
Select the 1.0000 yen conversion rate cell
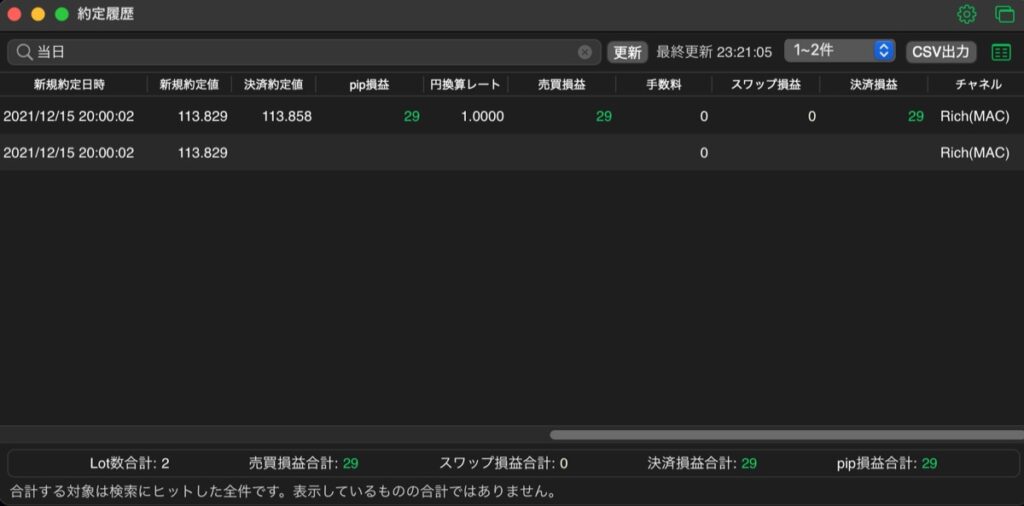tap(482, 116)
